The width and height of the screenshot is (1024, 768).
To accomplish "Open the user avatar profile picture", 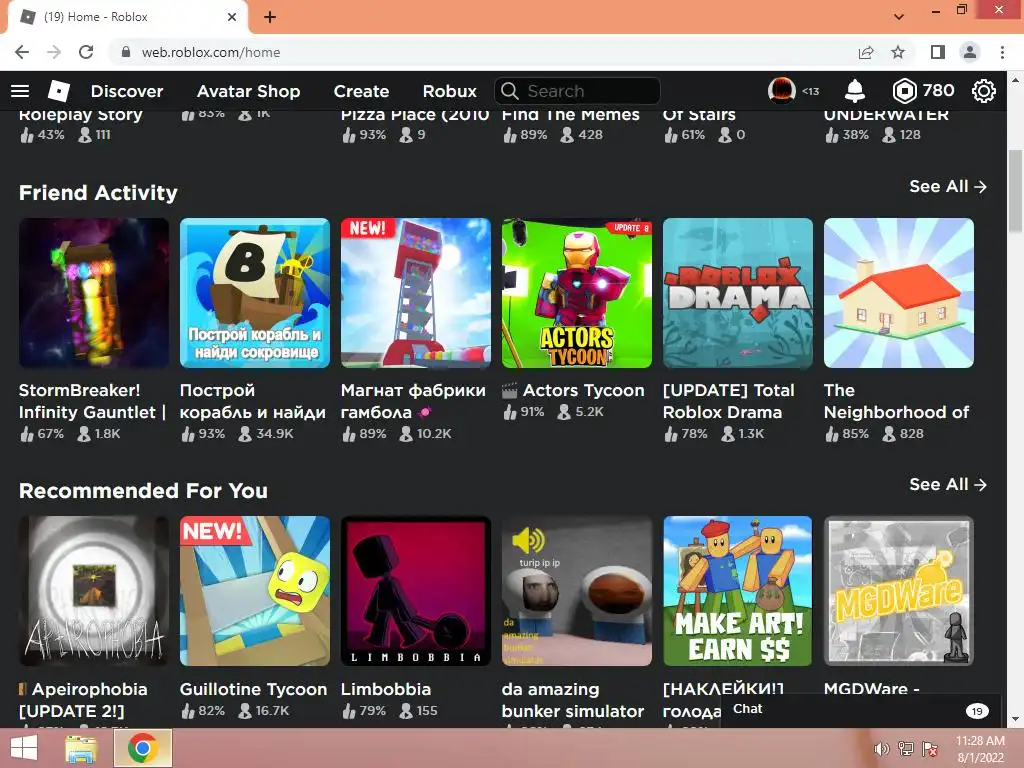I will pyautogui.click(x=781, y=91).
